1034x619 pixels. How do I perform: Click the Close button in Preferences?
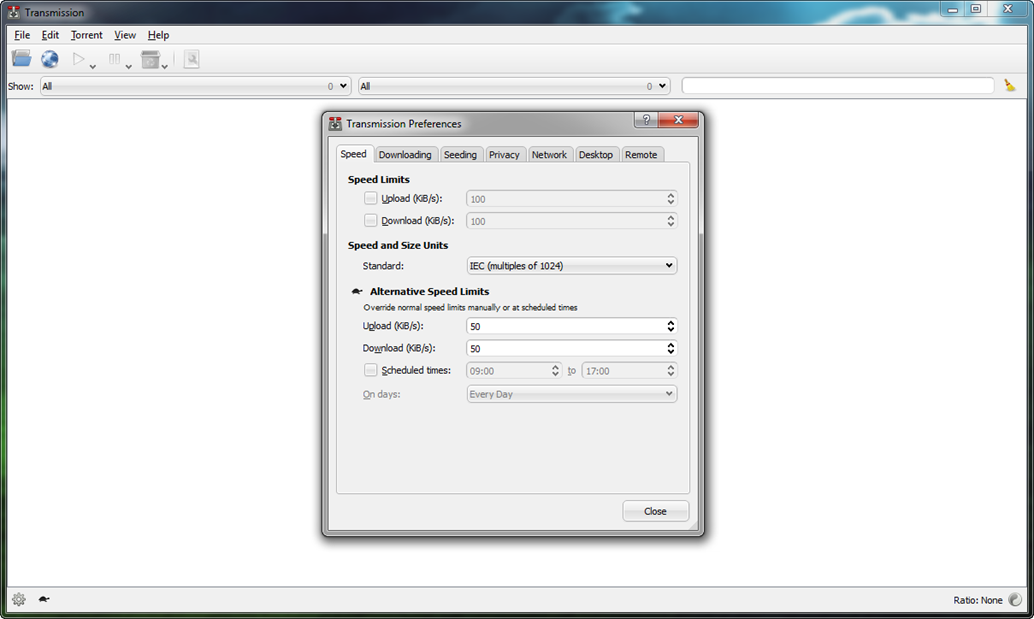655,511
